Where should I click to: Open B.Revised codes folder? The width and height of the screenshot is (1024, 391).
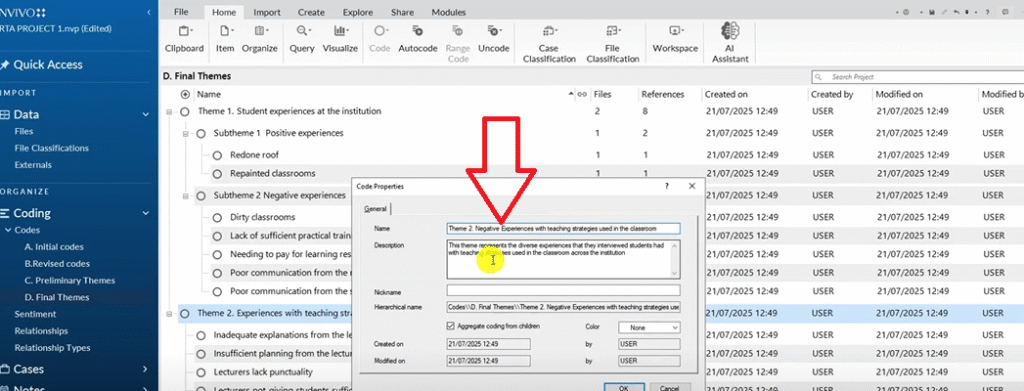click(57, 264)
